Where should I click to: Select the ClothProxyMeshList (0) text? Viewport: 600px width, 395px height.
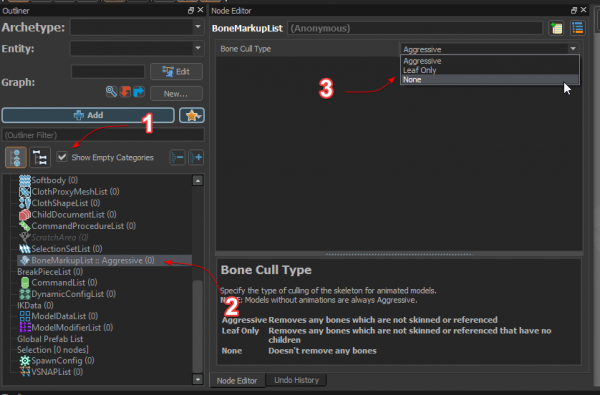75,191
